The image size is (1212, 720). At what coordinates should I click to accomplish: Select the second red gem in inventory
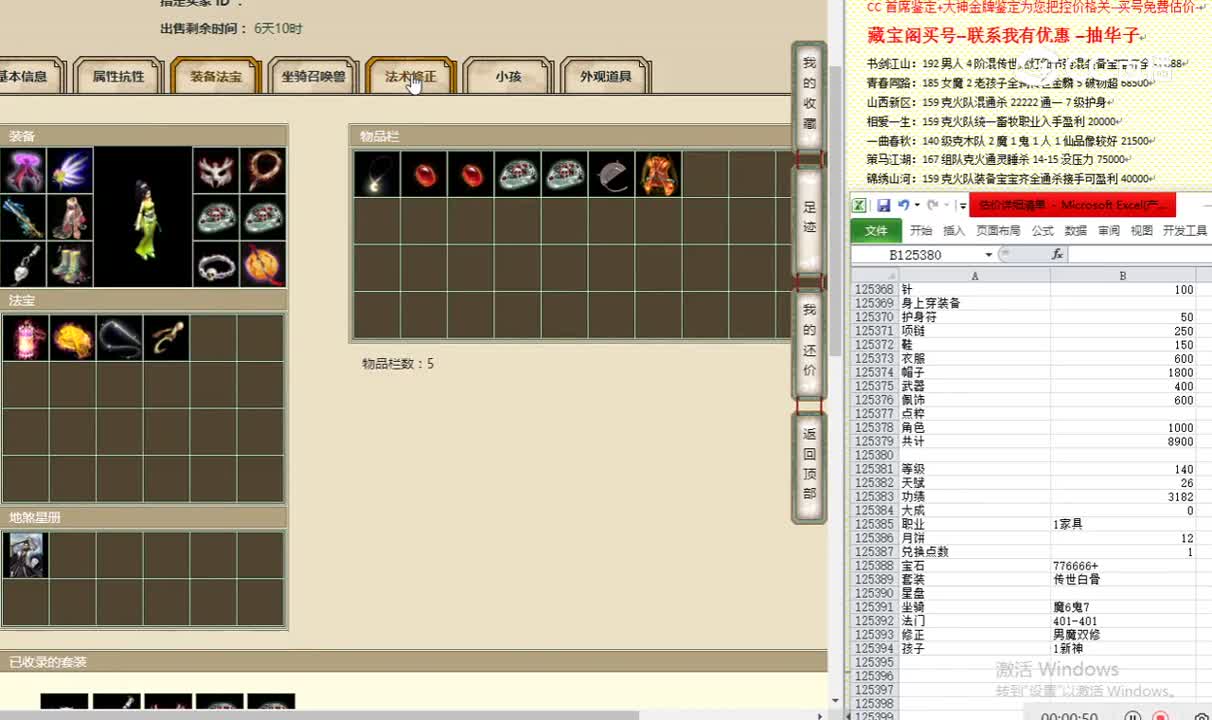click(x=471, y=174)
